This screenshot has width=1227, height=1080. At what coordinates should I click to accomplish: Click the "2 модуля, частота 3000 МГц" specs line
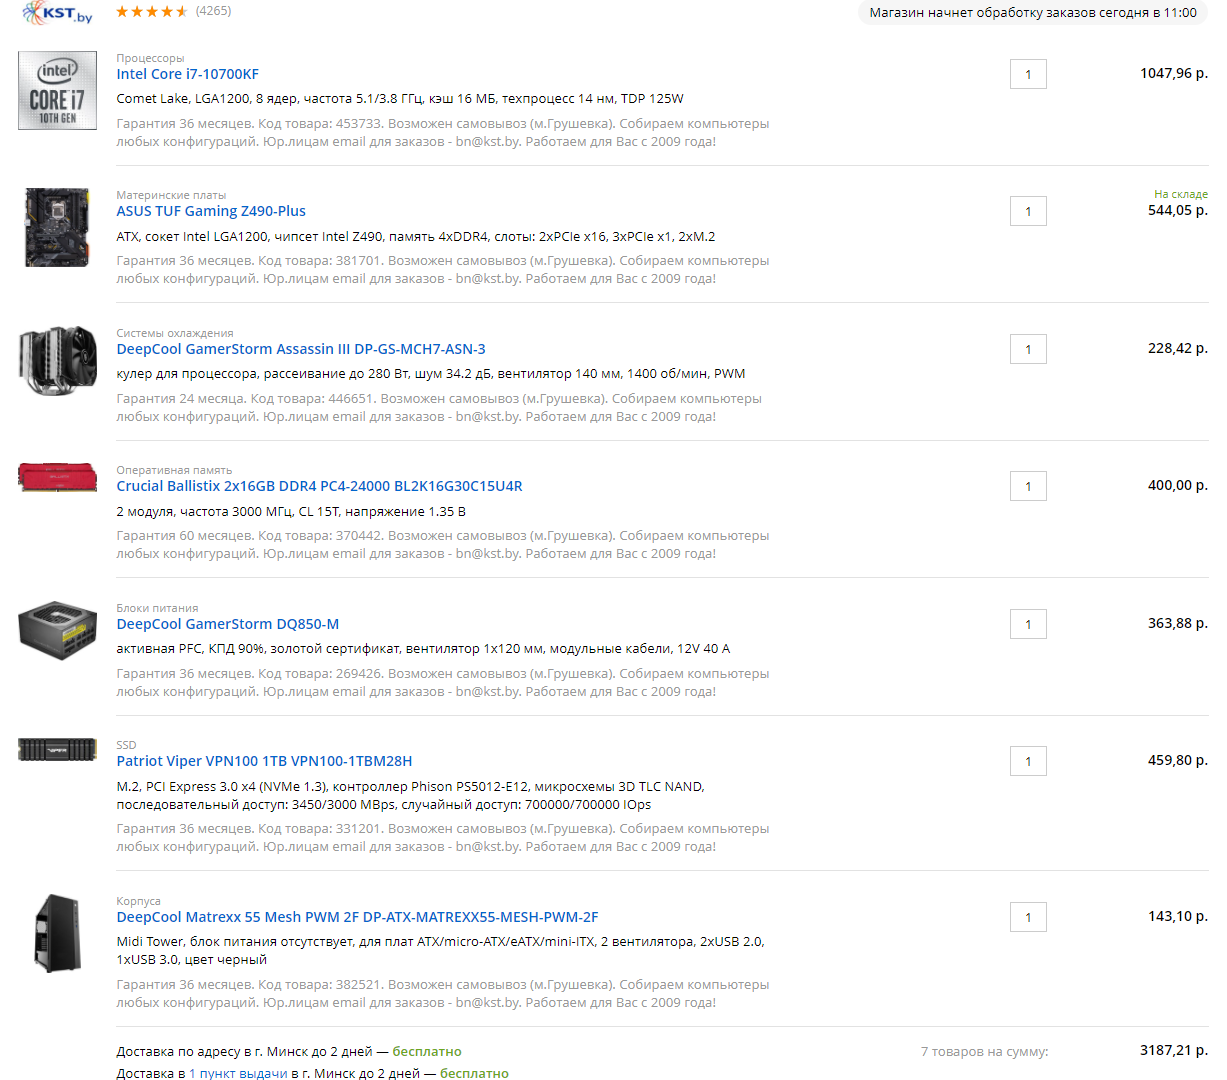[x=291, y=512]
